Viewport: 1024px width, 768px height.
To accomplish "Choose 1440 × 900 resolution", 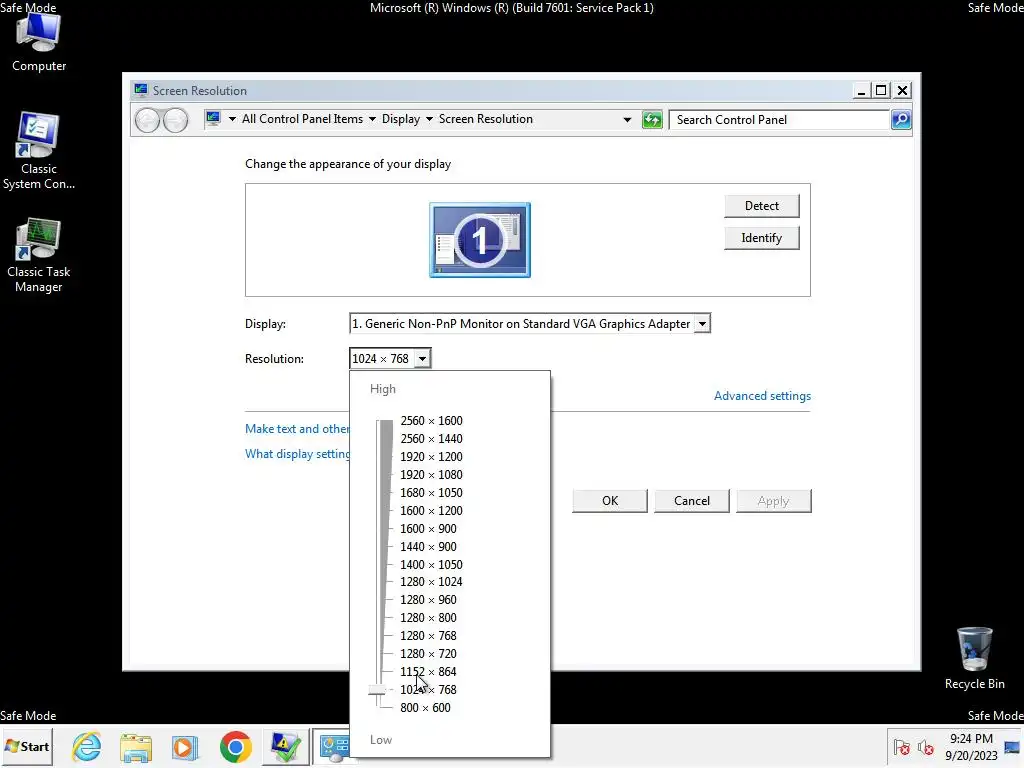I will point(428,547).
